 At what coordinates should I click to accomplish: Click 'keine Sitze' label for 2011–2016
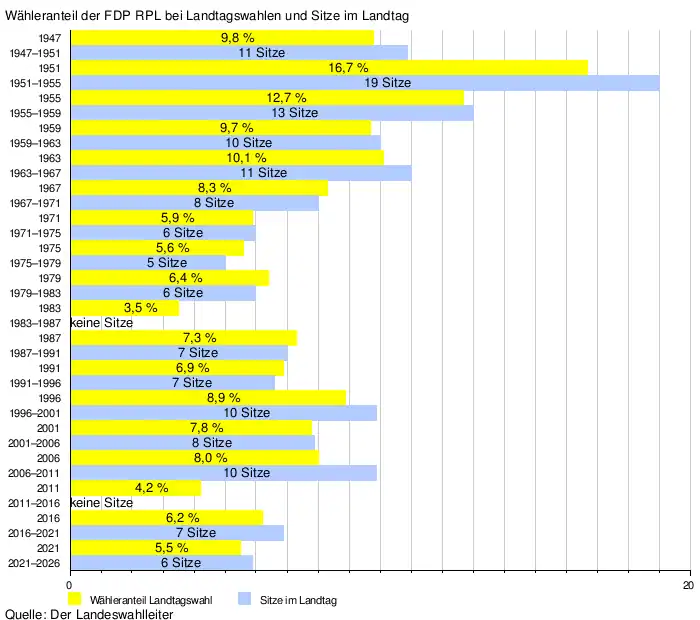point(102,503)
